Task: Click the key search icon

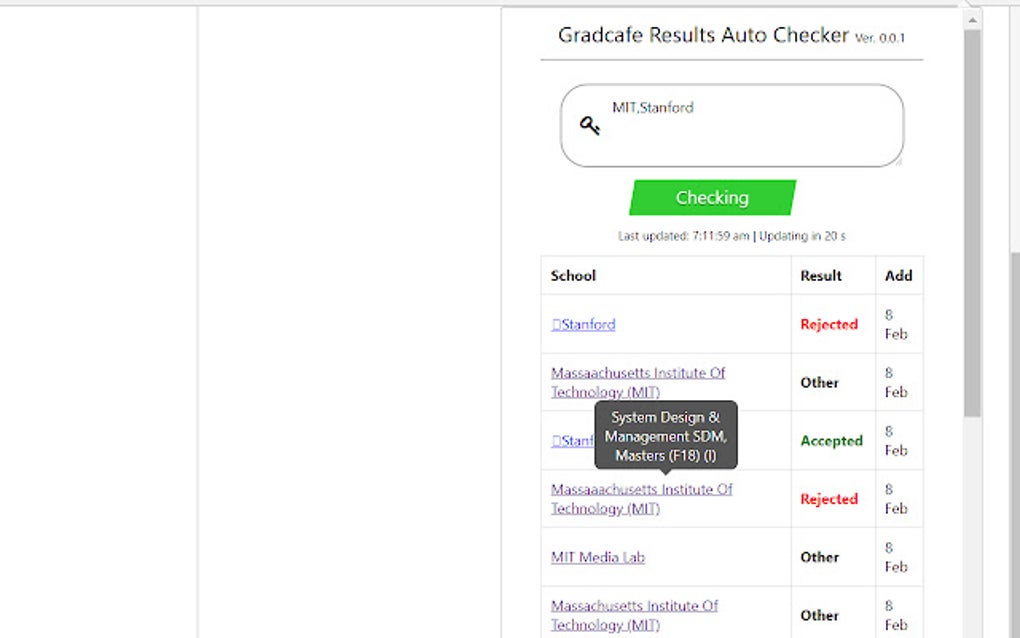Action: click(590, 125)
